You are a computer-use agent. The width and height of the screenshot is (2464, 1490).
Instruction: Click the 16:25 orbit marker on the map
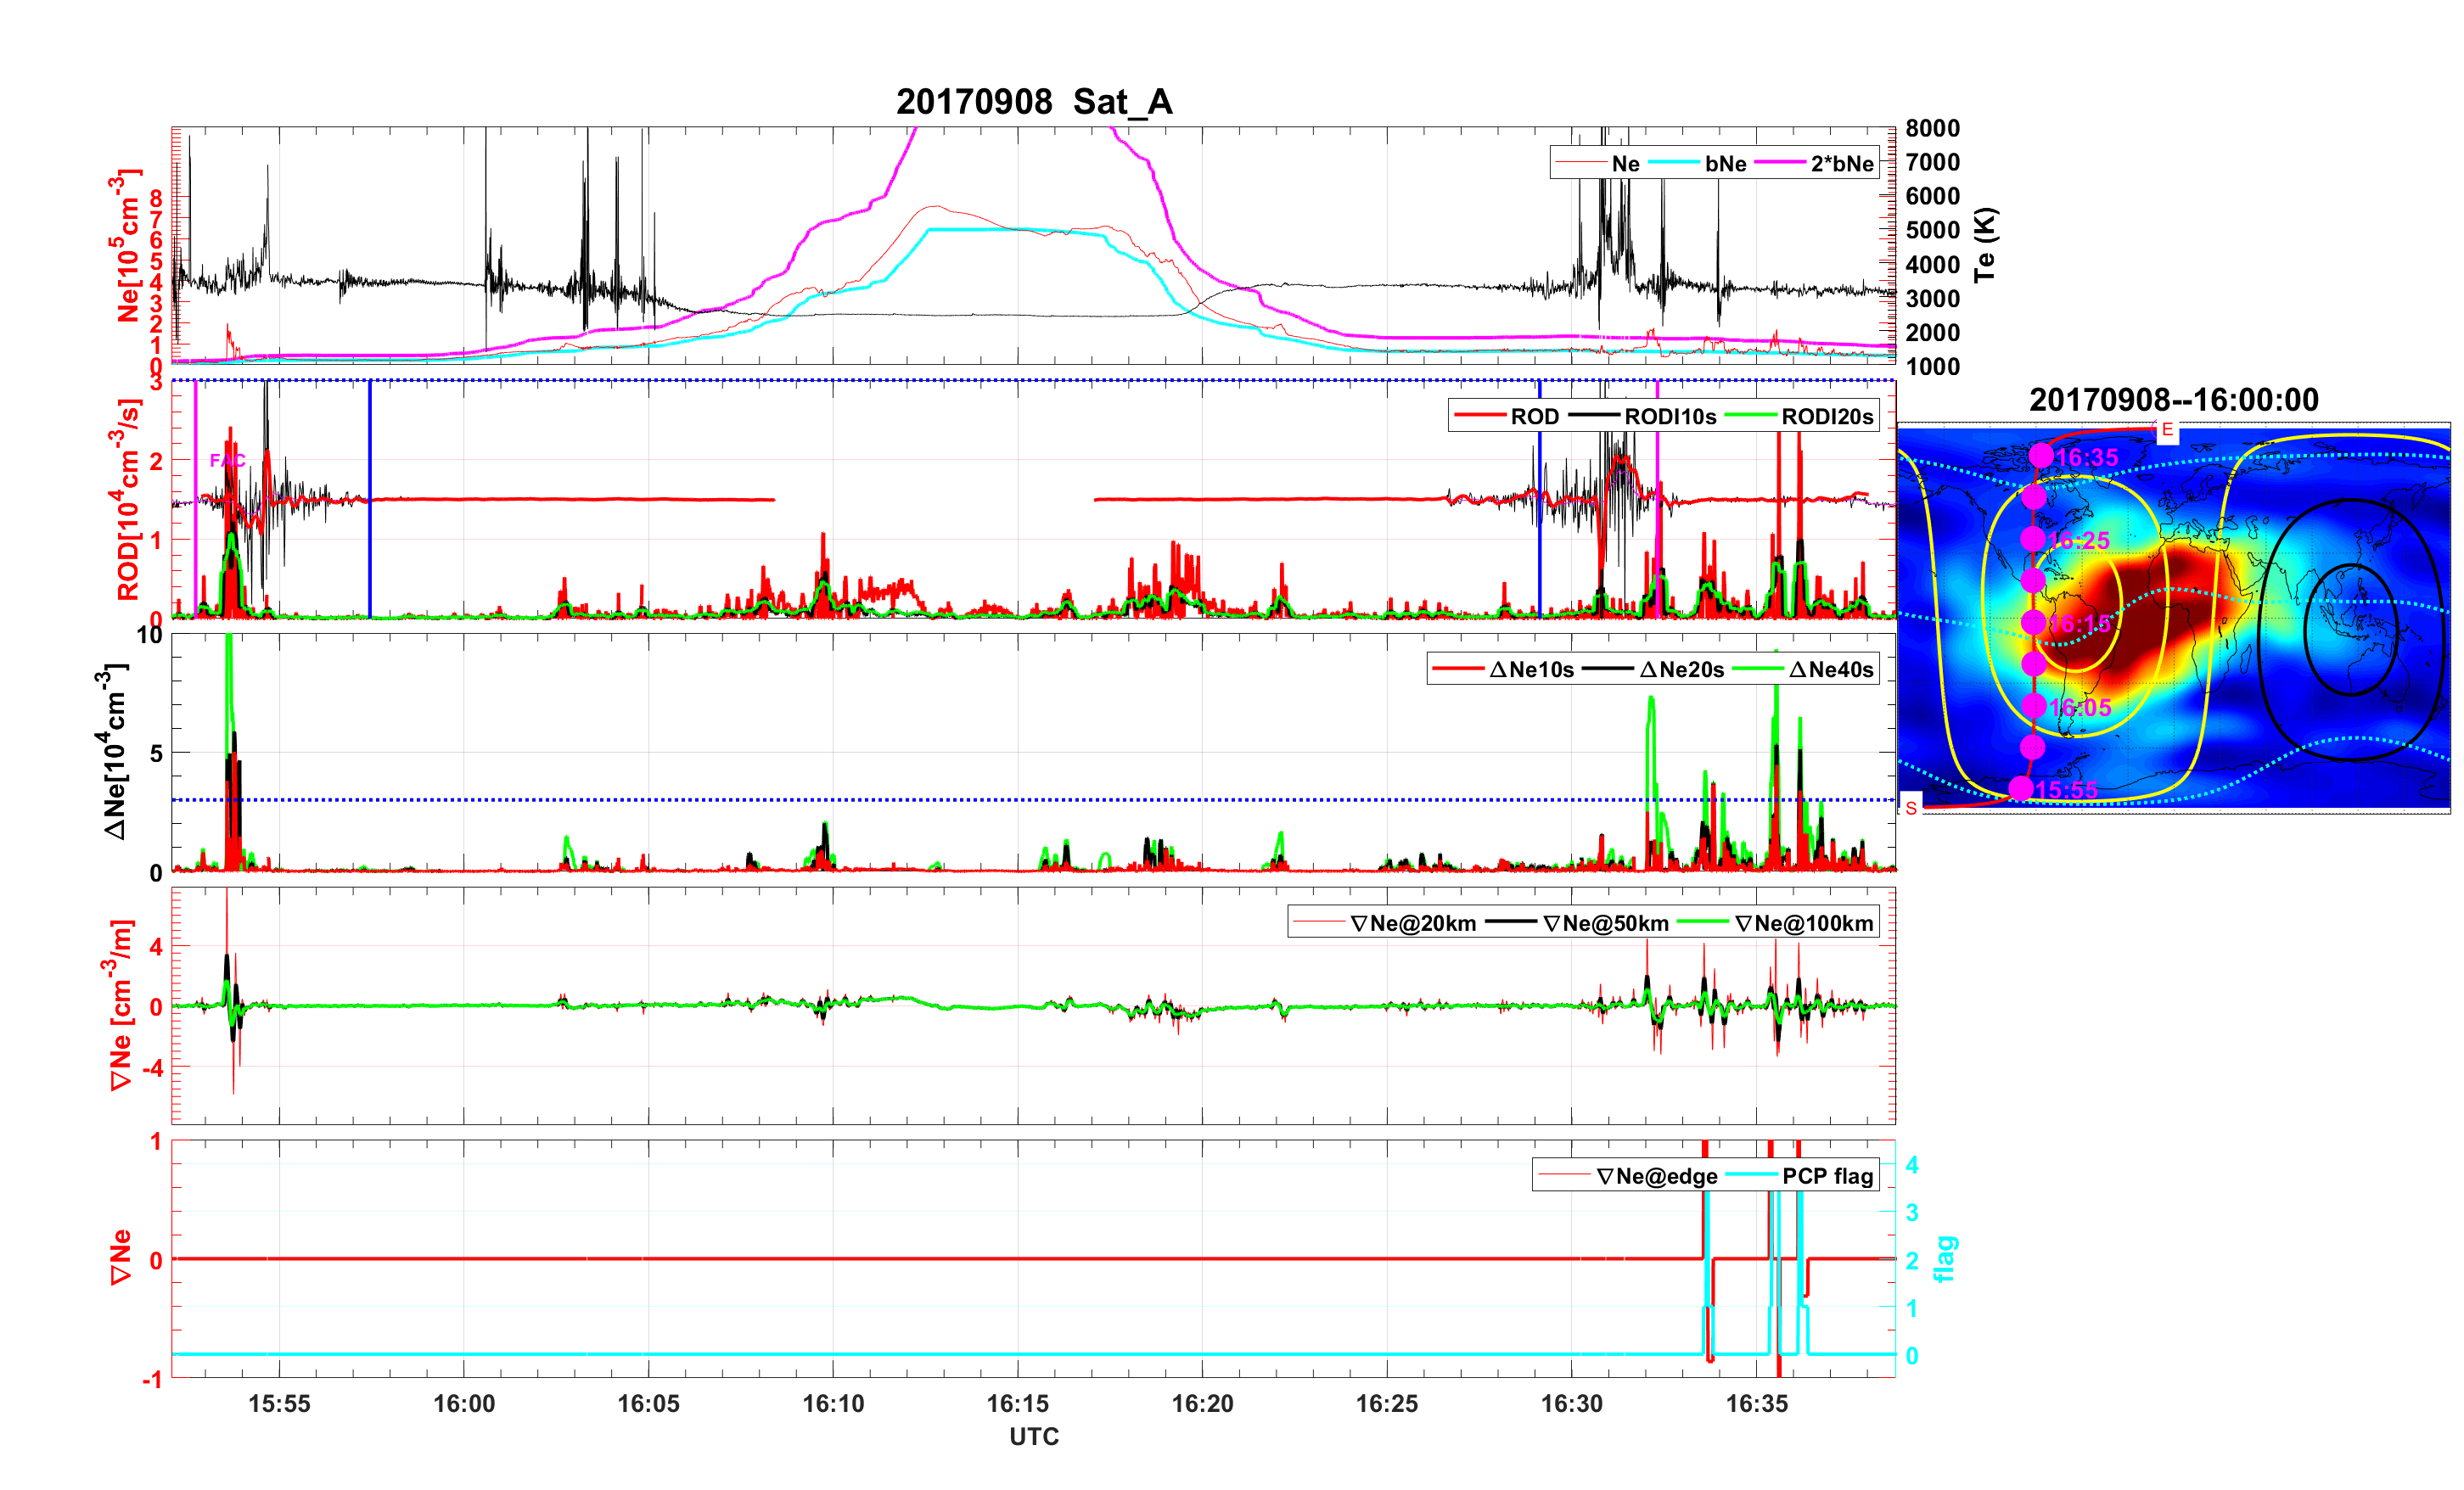2032,539
